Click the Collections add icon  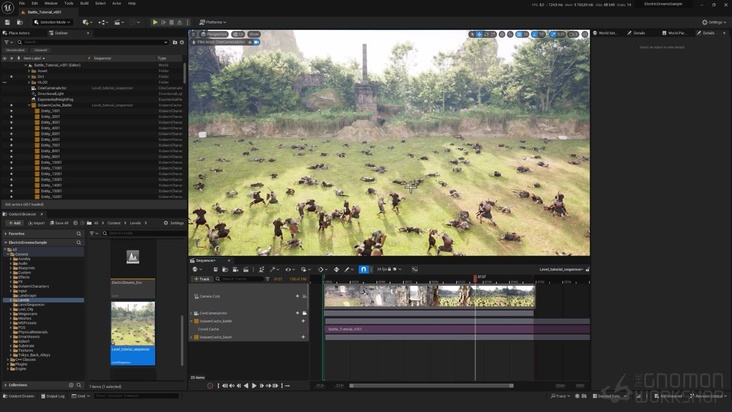71,385
